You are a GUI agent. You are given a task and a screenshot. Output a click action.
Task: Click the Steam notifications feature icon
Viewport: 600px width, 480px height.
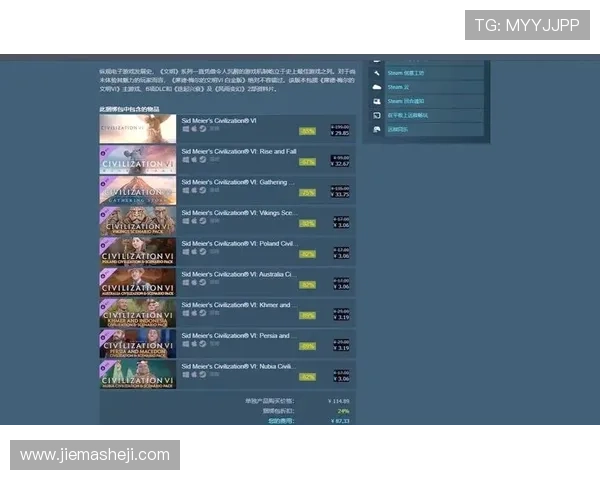tap(377, 101)
